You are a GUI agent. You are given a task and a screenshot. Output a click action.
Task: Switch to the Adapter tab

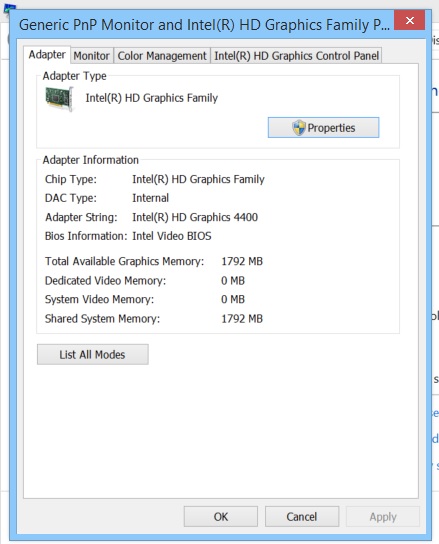(47, 55)
